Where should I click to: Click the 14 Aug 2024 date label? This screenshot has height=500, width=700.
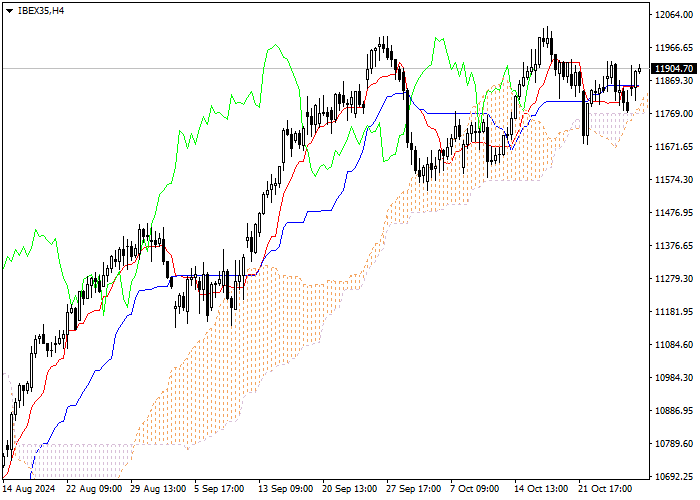click(x=29, y=489)
